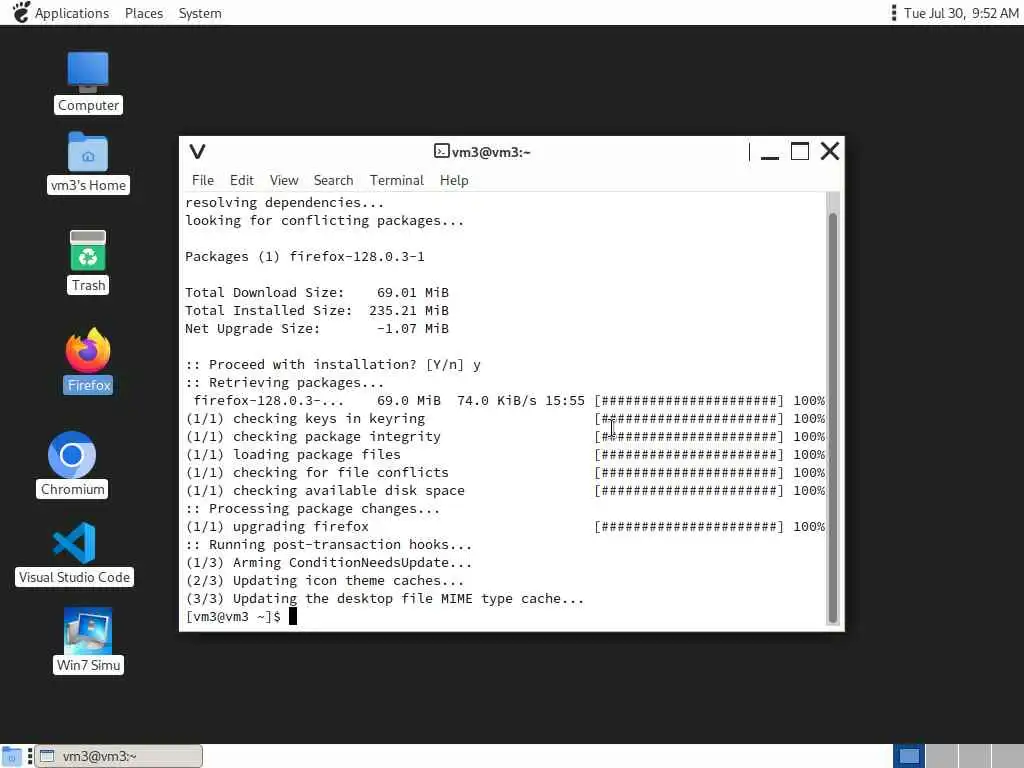The height and width of the screenshot is (768, 1024).
Task: Click the 'Updating icon theme caches...' line
Action: pos(325,581)
